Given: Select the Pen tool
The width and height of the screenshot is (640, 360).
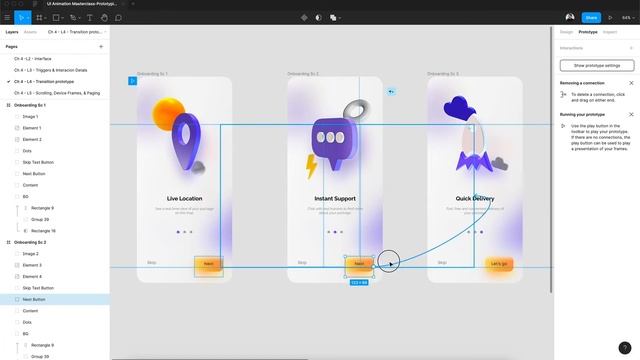Looking at the screenshot, I should [73, 18].
